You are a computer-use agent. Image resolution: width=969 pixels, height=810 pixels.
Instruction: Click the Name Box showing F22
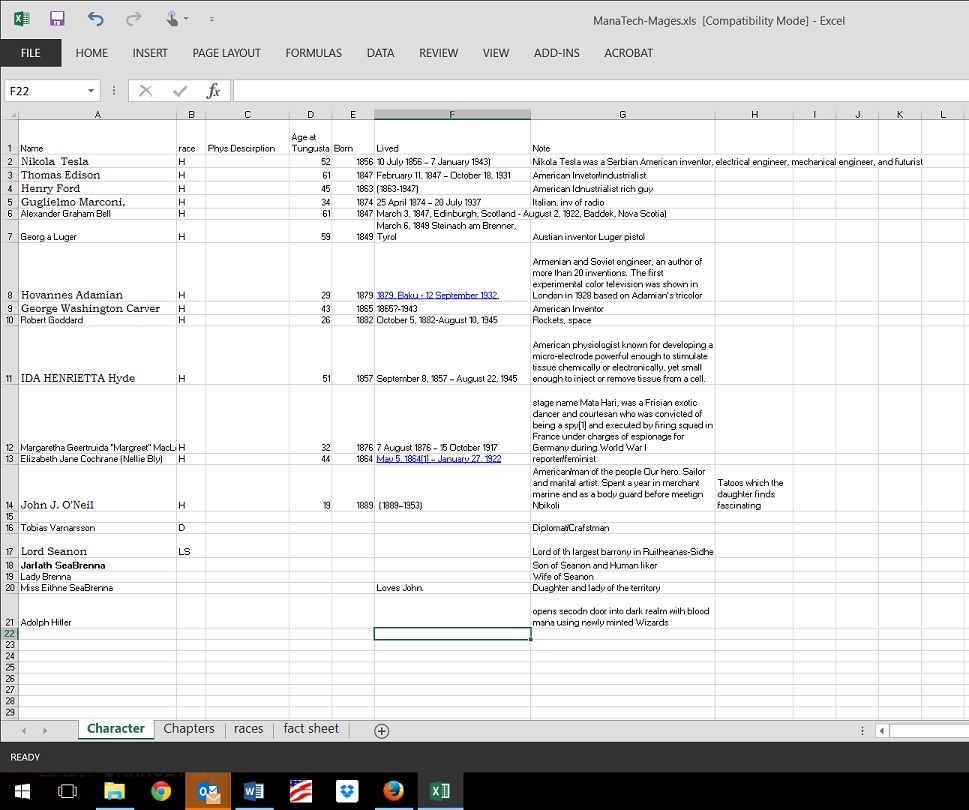click(44, 91)
